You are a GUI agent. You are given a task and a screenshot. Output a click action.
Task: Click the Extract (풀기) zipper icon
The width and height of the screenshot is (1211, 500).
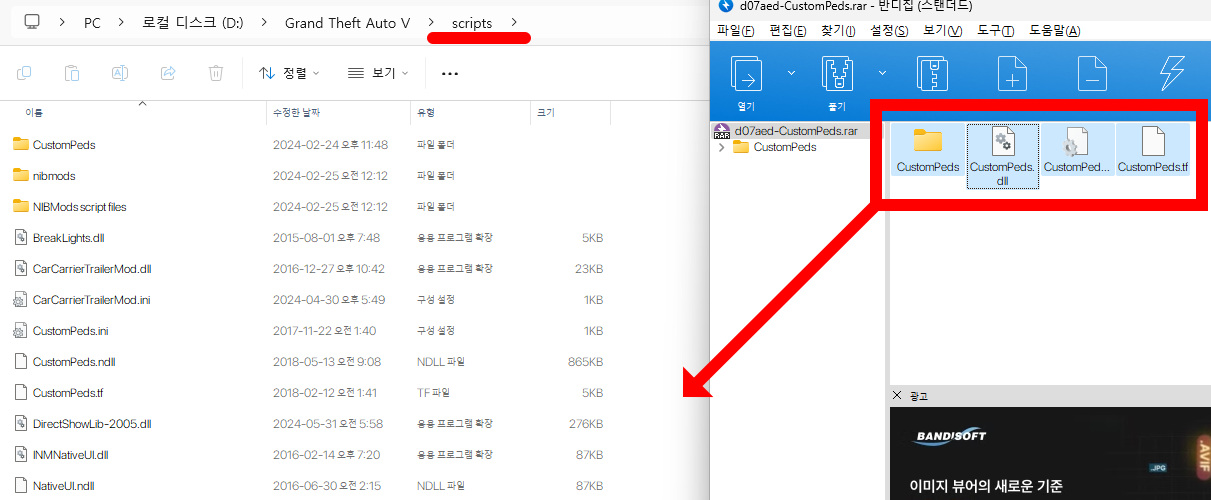[x=837, y=74]
